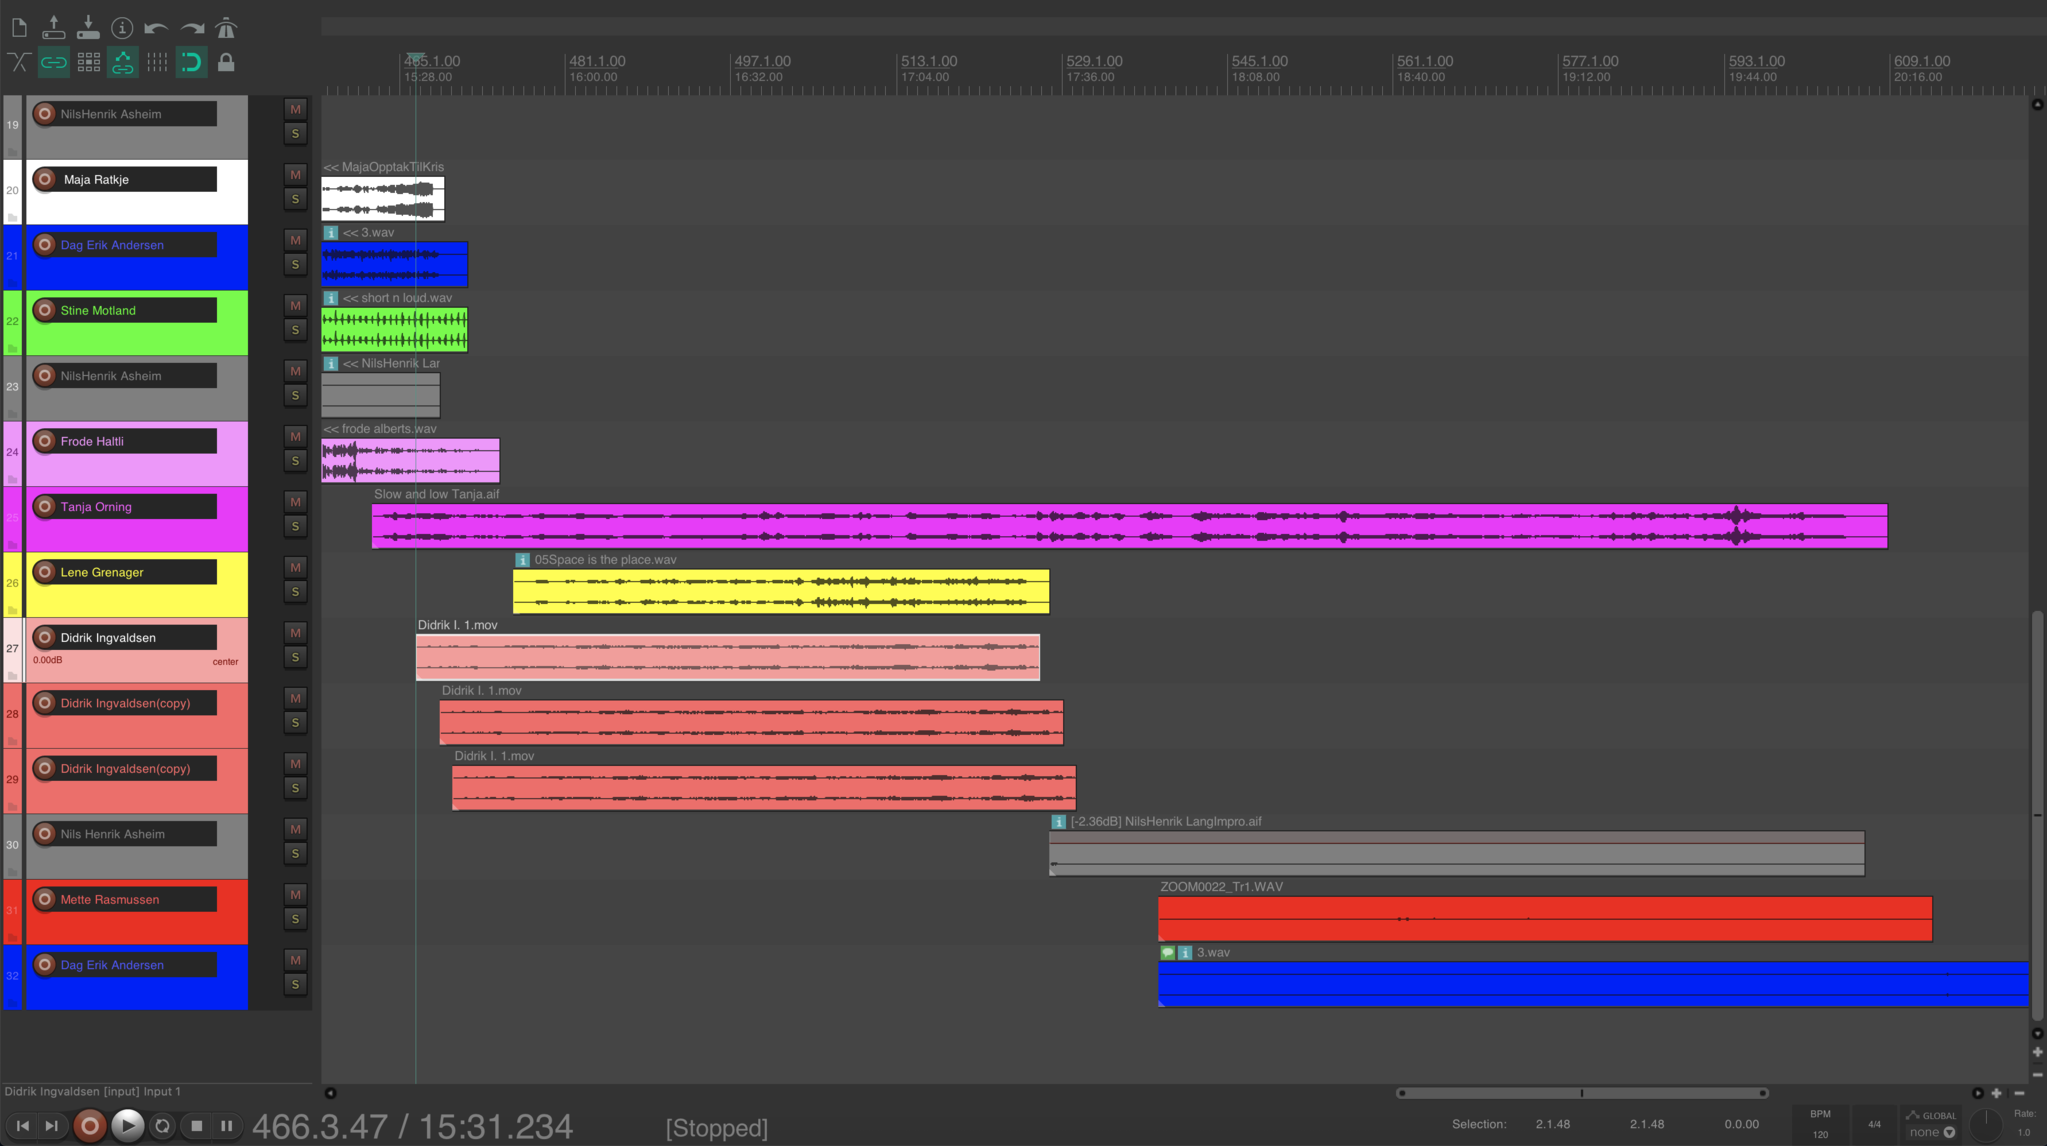Toggle Auto-crossfade icon in toolbar
Viewport: 2047px width, 1146px height.
(x=19, y=63)
